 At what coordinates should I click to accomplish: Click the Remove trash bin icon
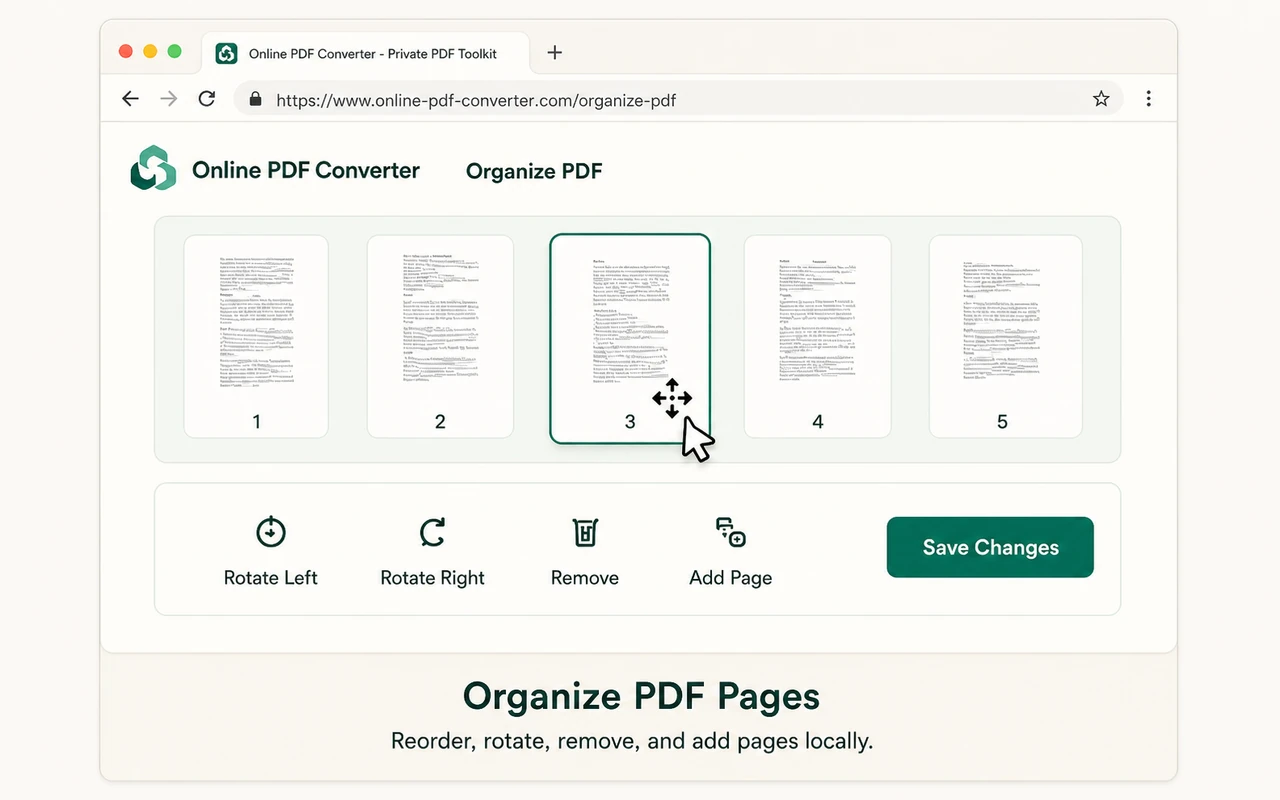point(585,532)
